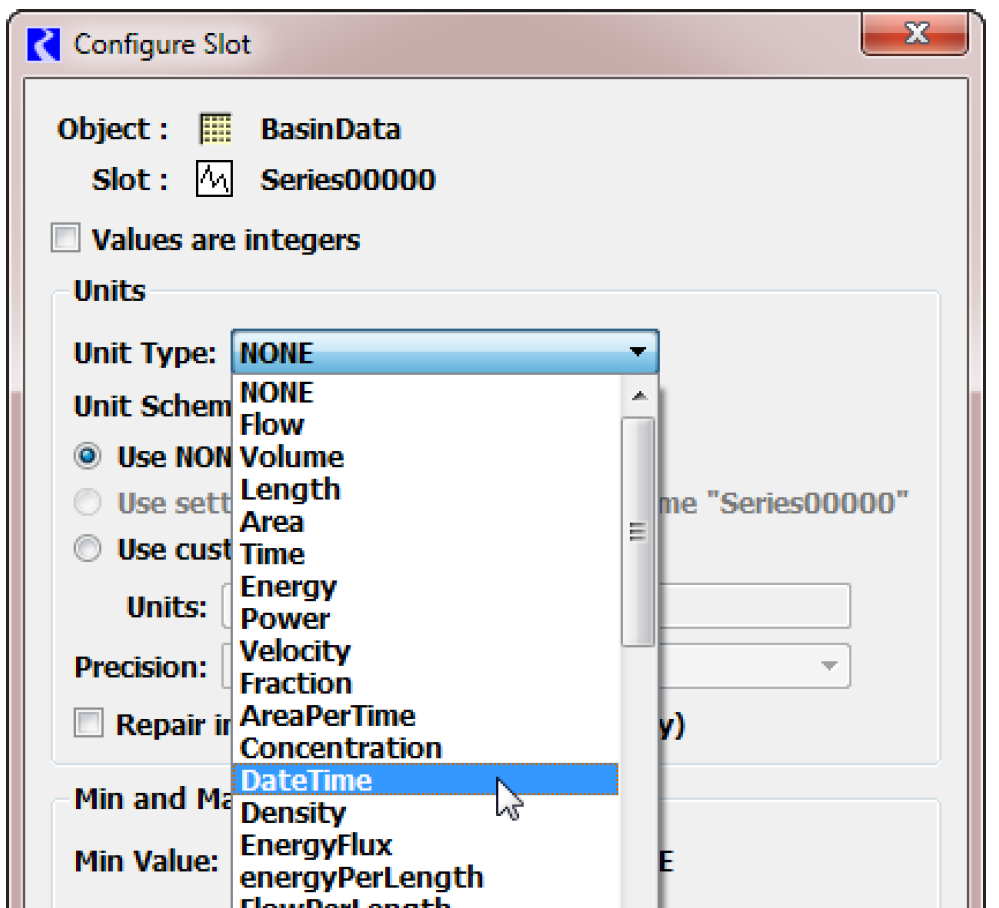Screen dimensions: 999x908
Task: Select DateTime from the unit list
Action: pos(306,781)
